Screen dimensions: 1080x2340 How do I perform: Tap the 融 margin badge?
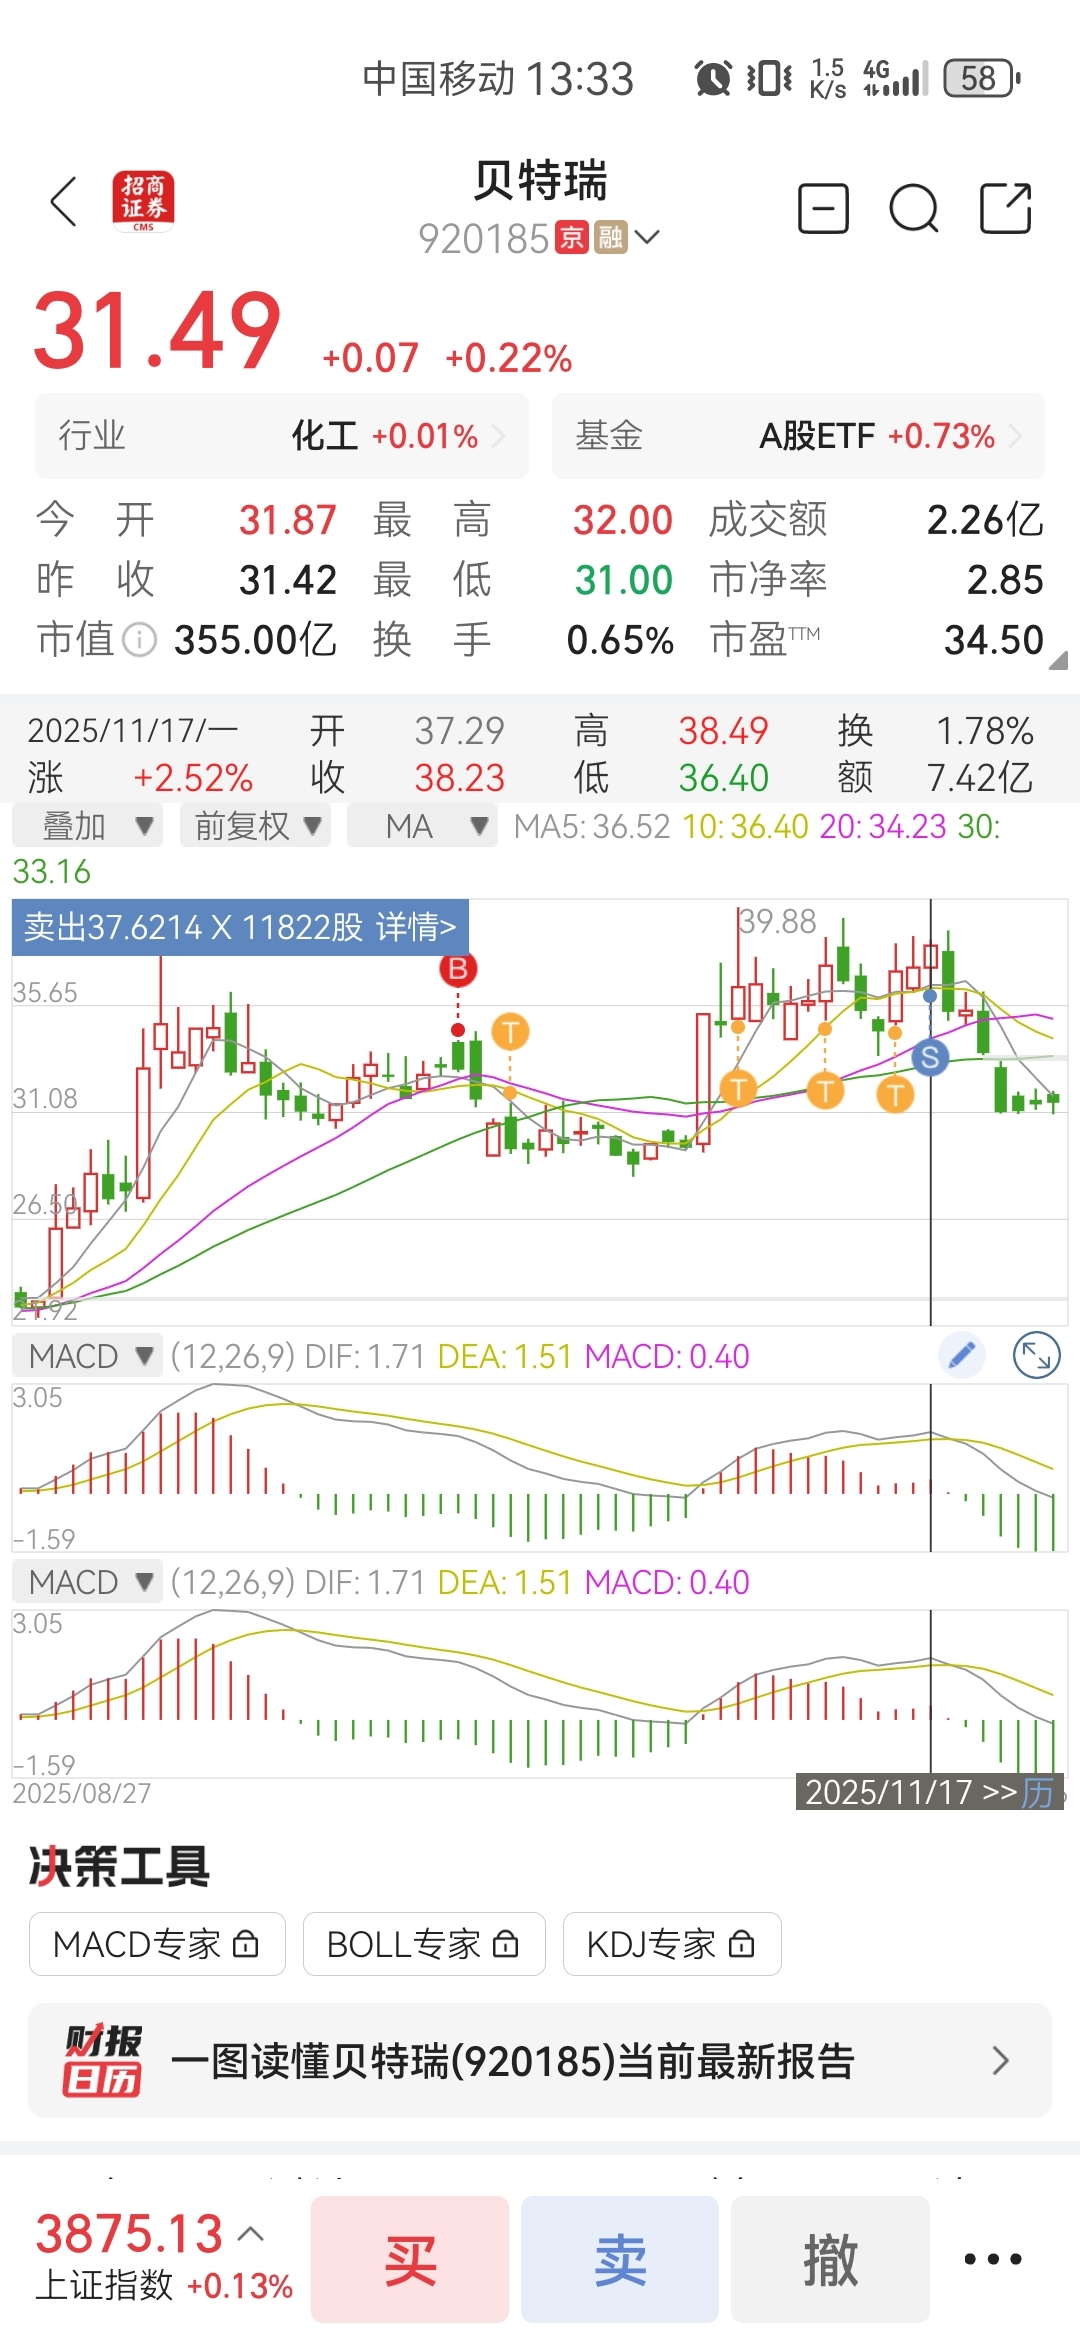tap(610, 237)
